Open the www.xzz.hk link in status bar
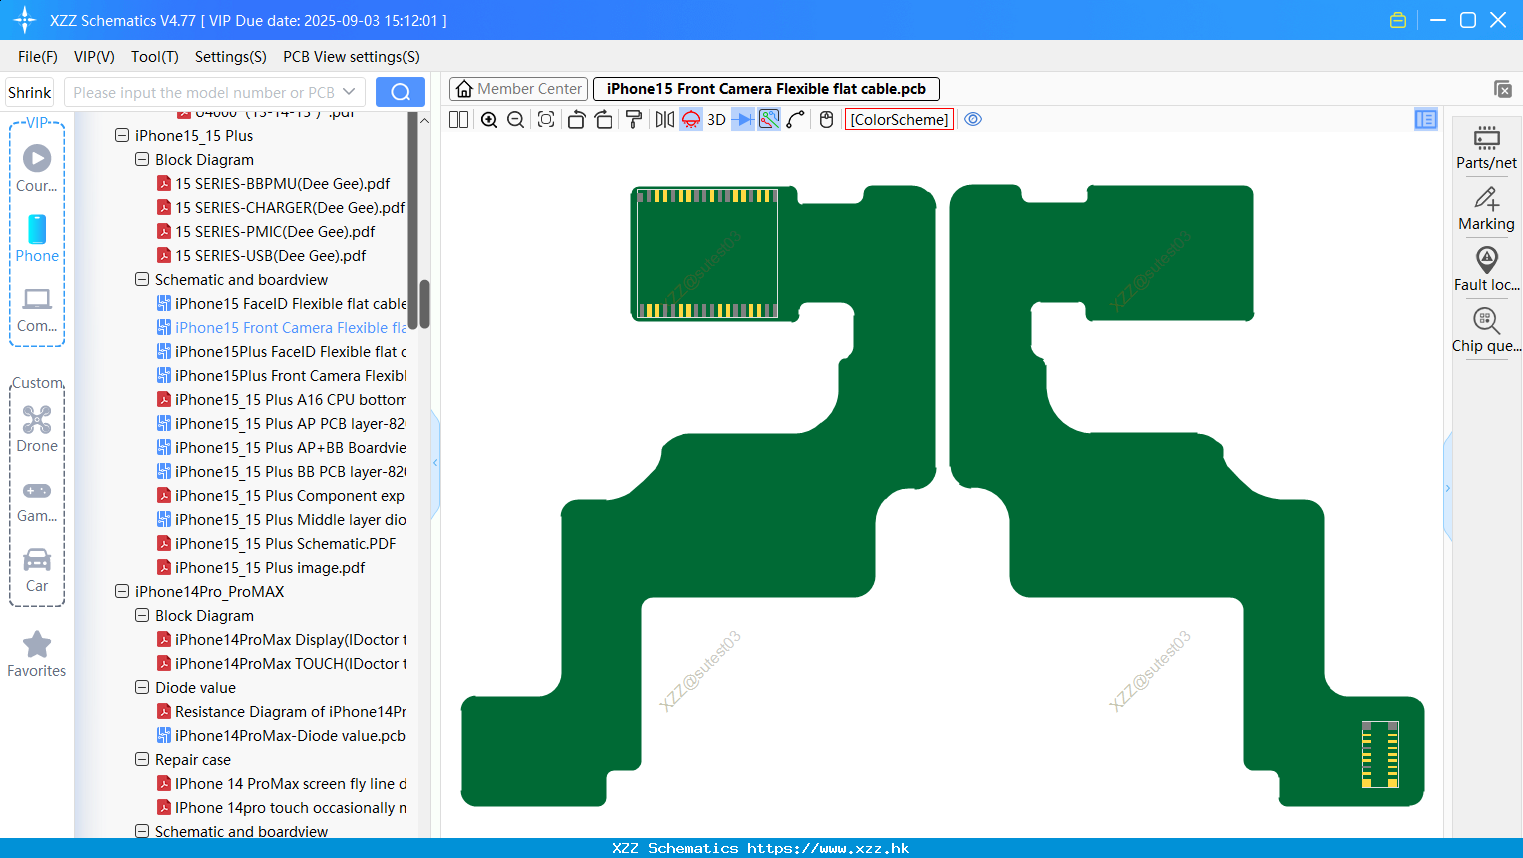This screenshot has width=1523, height=858. [x=828, y=848]
